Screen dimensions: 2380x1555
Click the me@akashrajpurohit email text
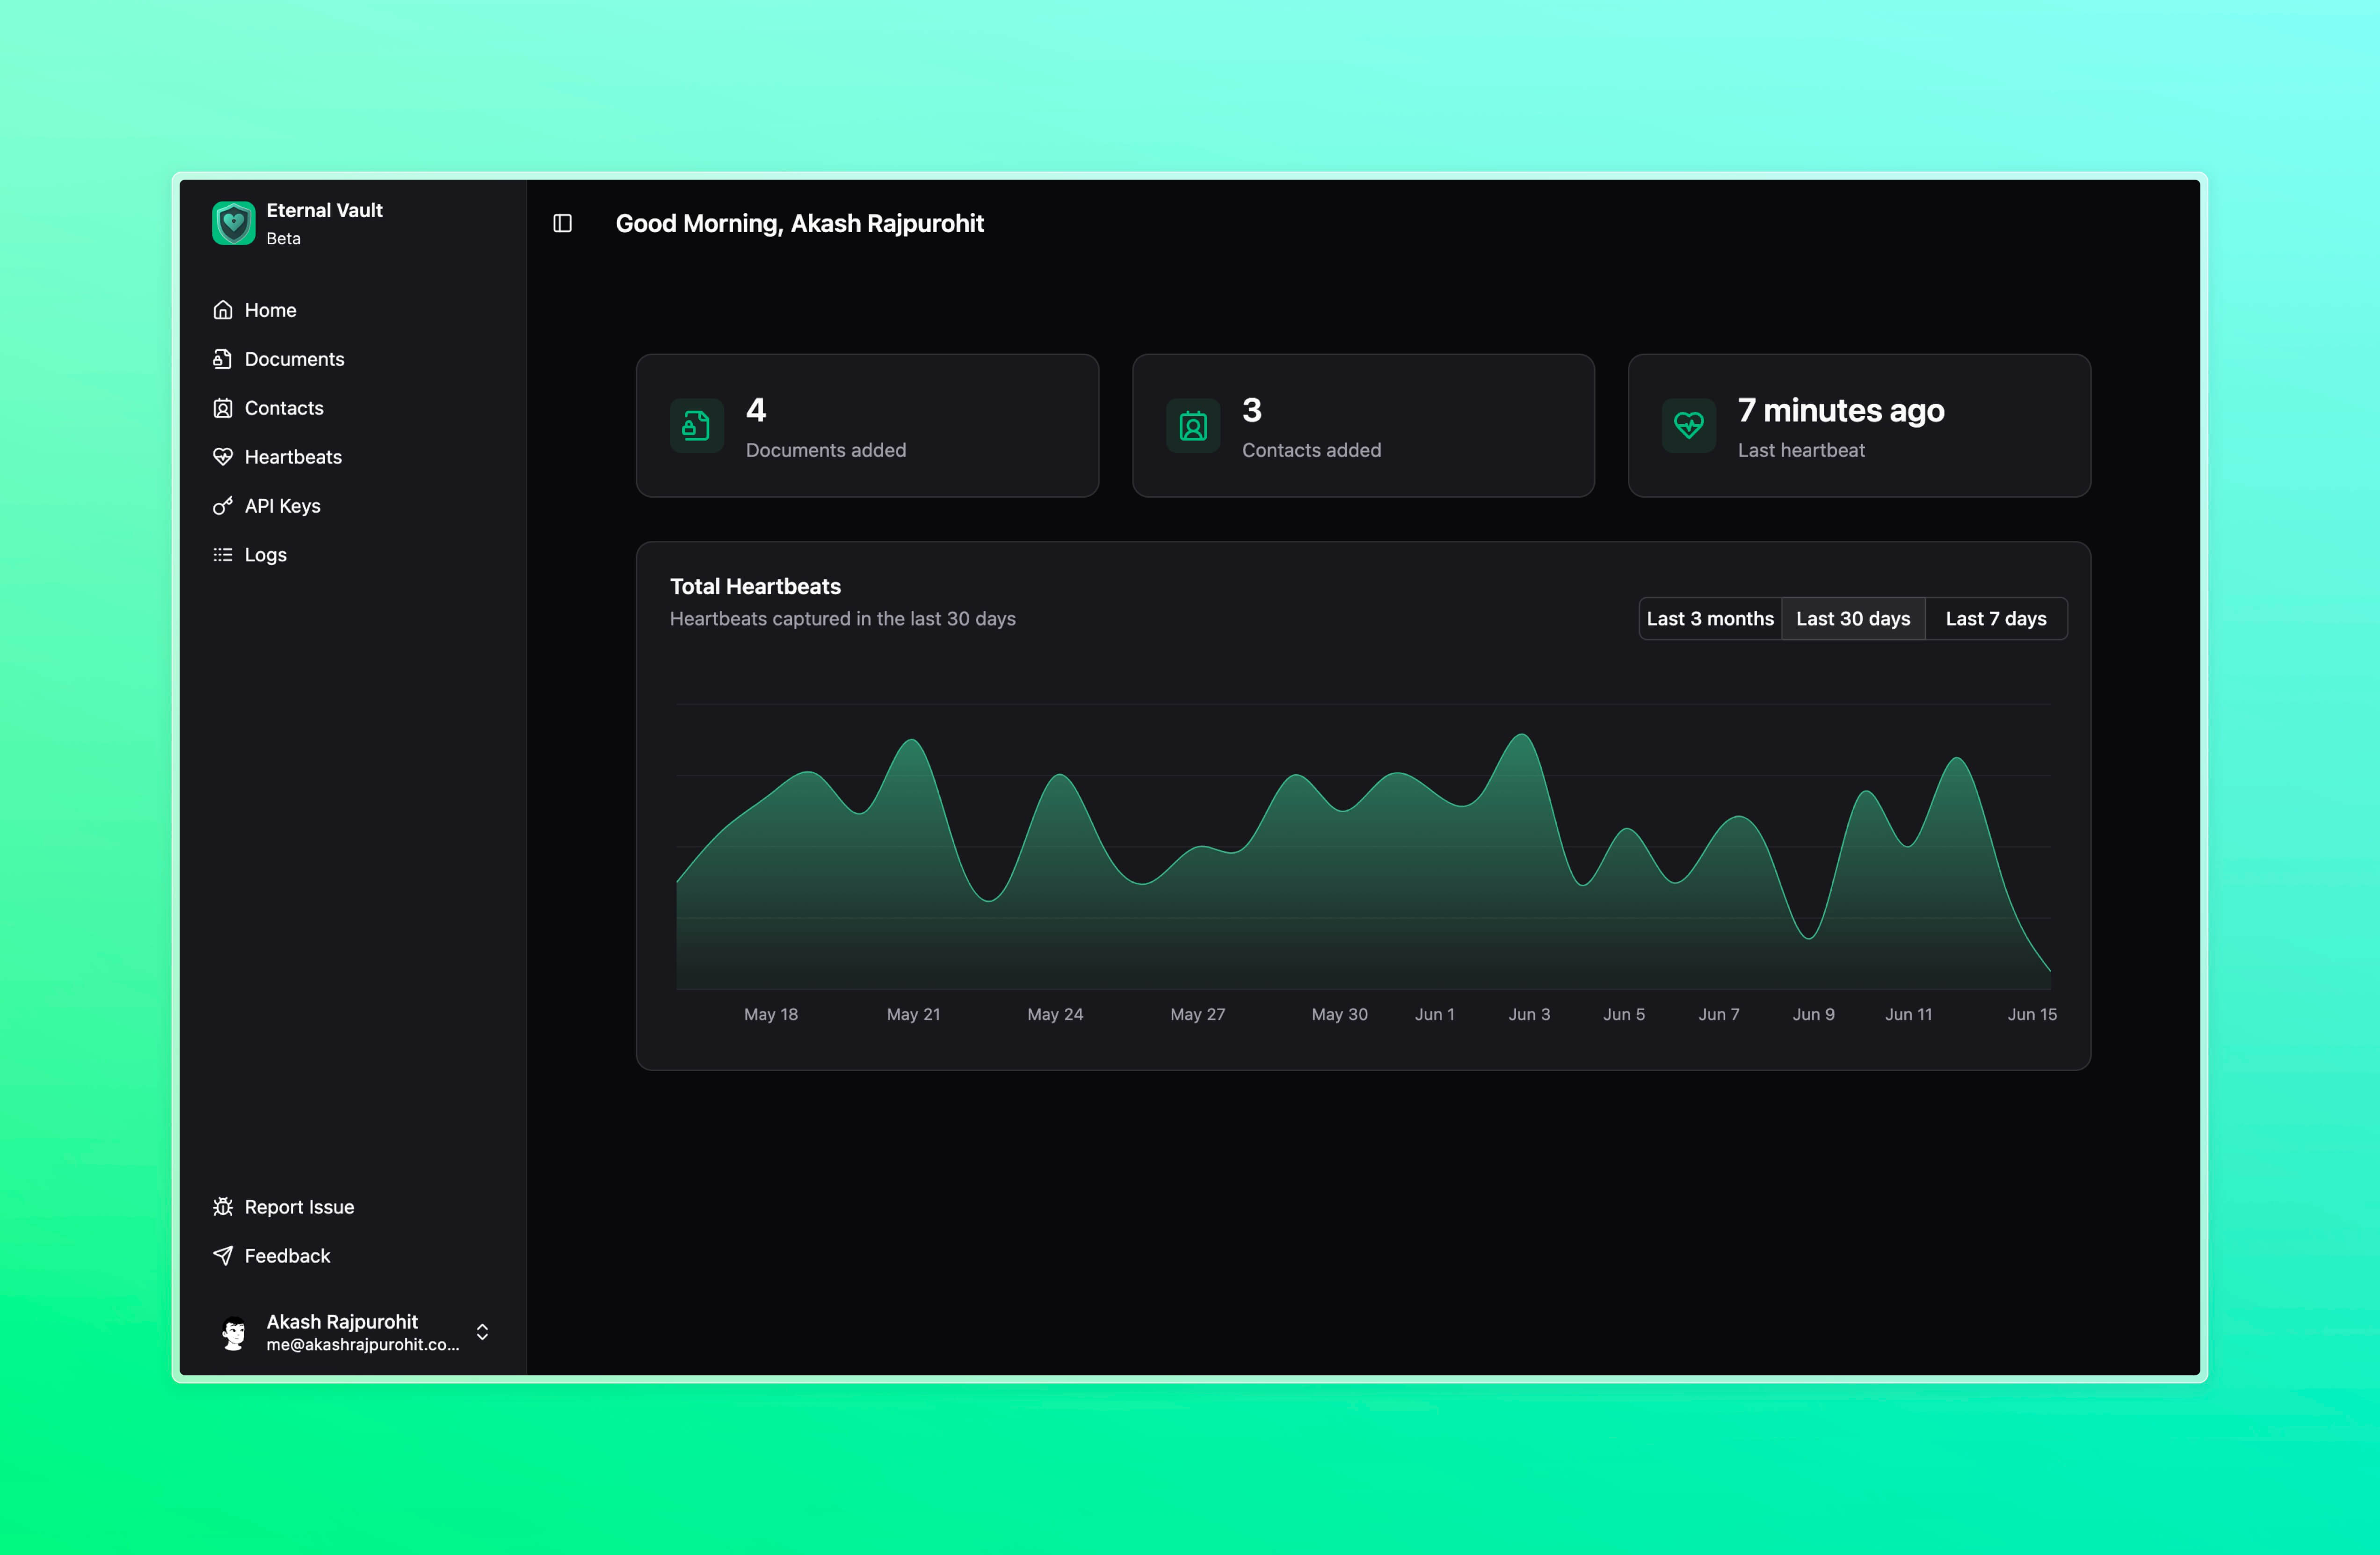[363, 1345]
